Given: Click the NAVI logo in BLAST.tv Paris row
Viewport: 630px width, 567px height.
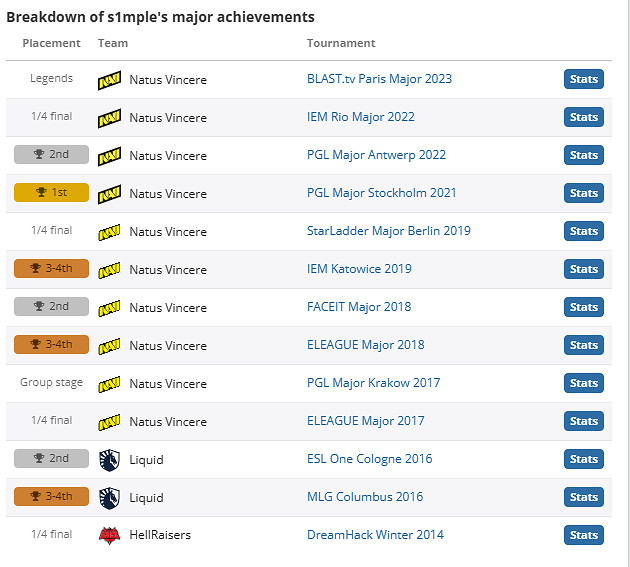Looking at the screenshot, I should (109, 80).
